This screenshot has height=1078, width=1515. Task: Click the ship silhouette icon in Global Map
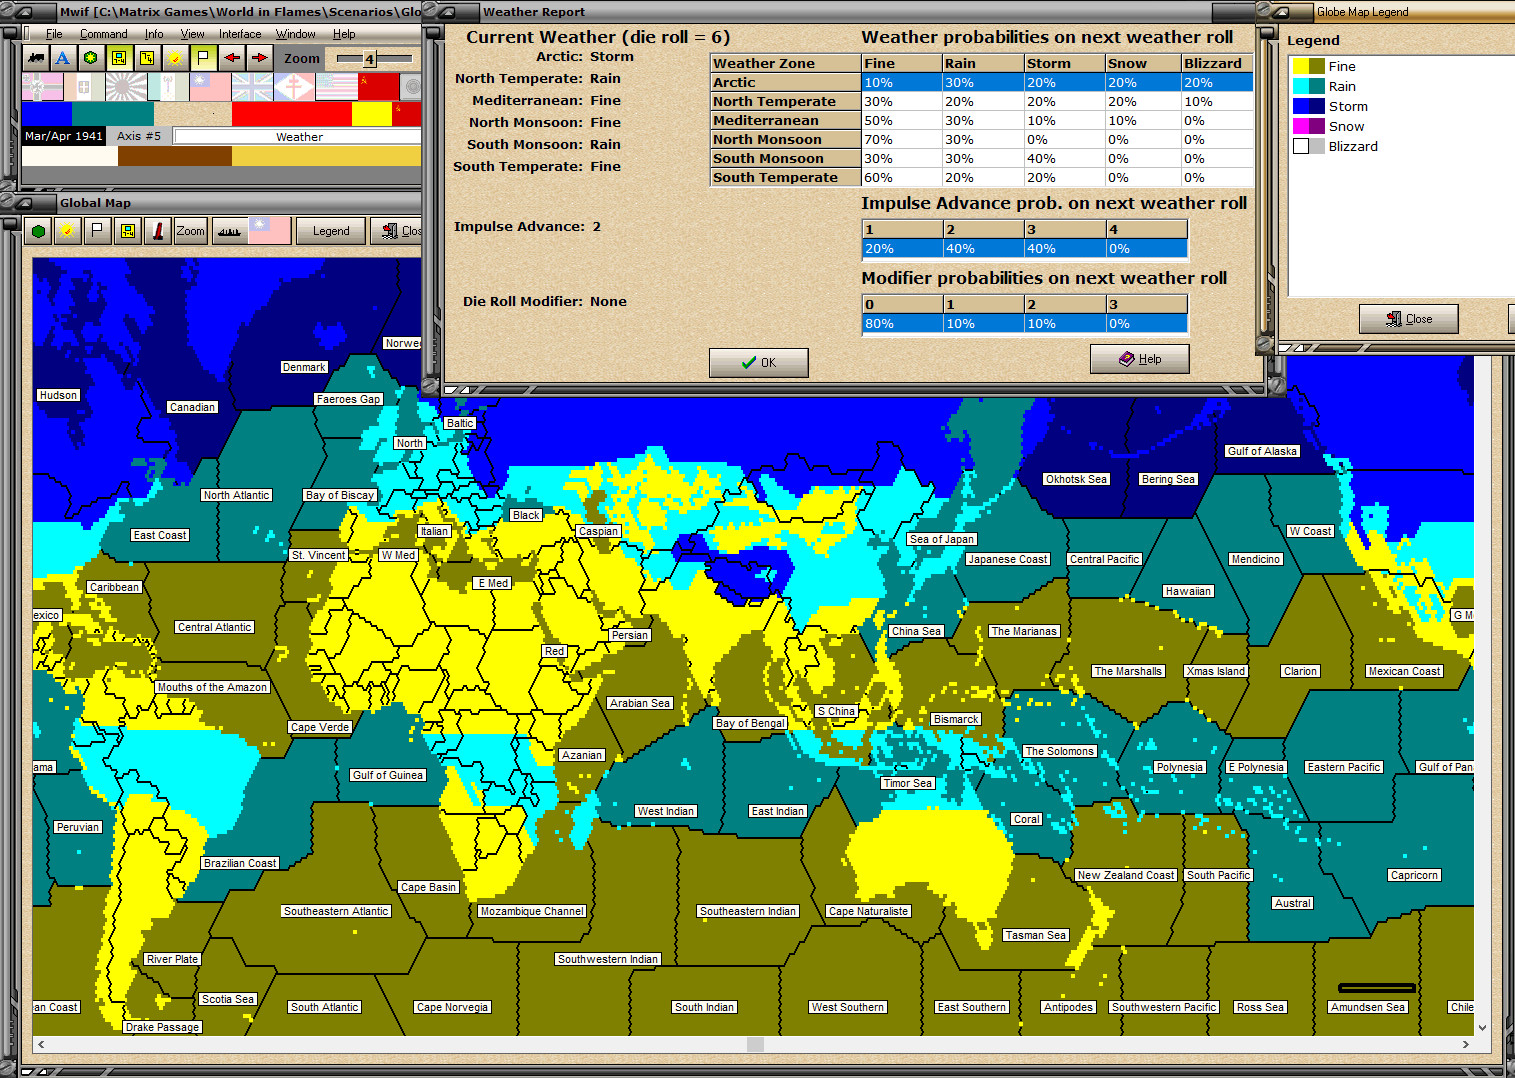click(229, 231)
